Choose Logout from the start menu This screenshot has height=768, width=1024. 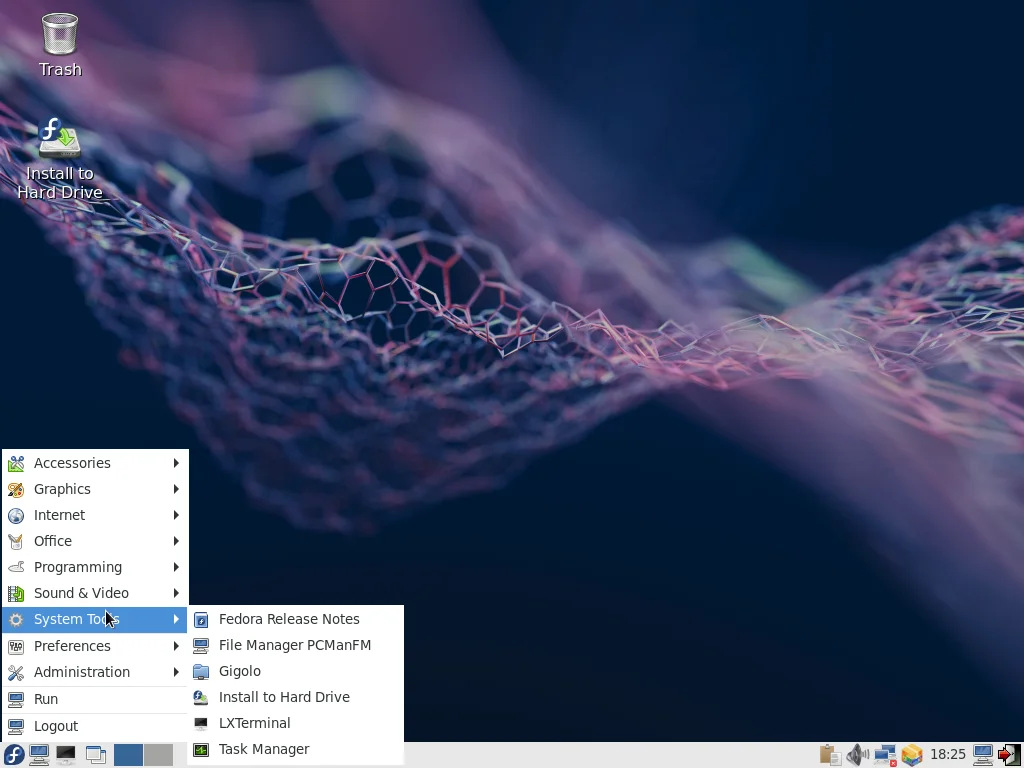pyautogui.click(x=95, y=727)
